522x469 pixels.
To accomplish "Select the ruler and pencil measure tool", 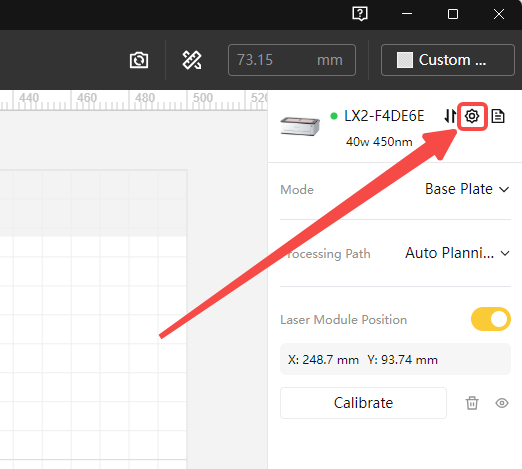I will pyautogui.click(x=192, y=60).
